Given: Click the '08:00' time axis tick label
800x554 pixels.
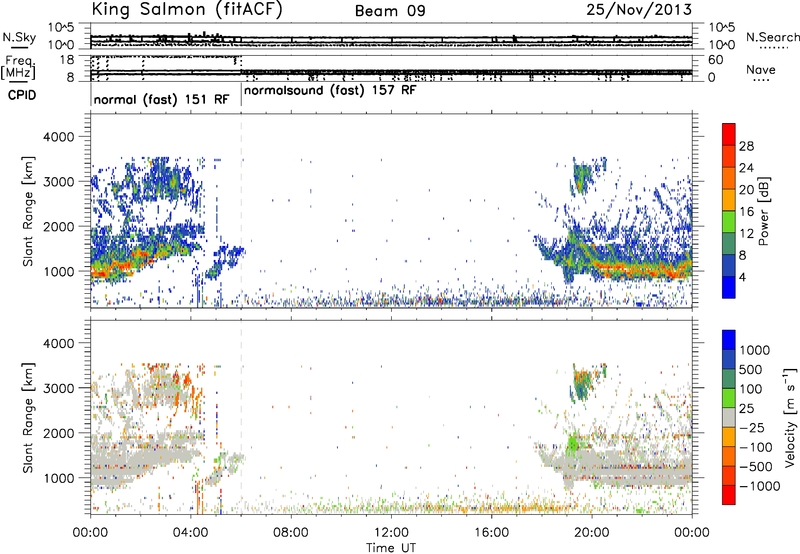Looking at the screenshot, I should coord(291,533).
